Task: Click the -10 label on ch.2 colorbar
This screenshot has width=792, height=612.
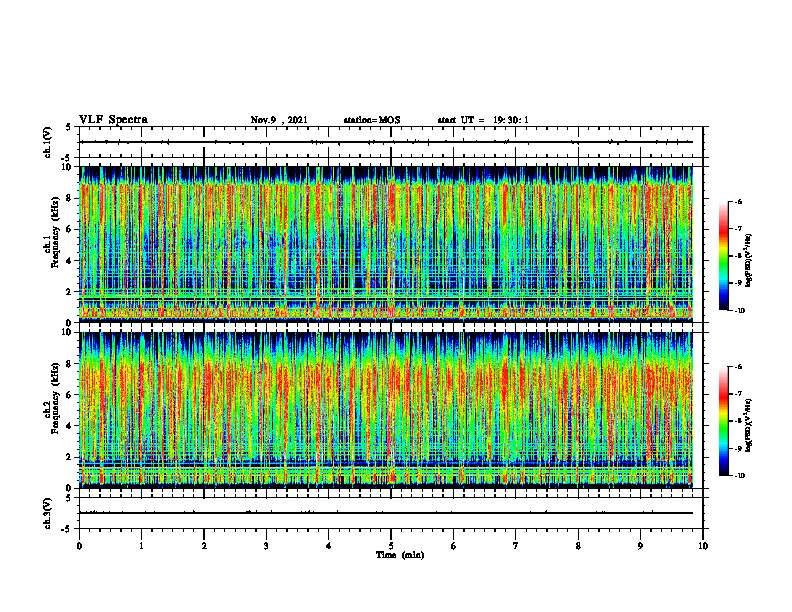Action: click(739, 475)
